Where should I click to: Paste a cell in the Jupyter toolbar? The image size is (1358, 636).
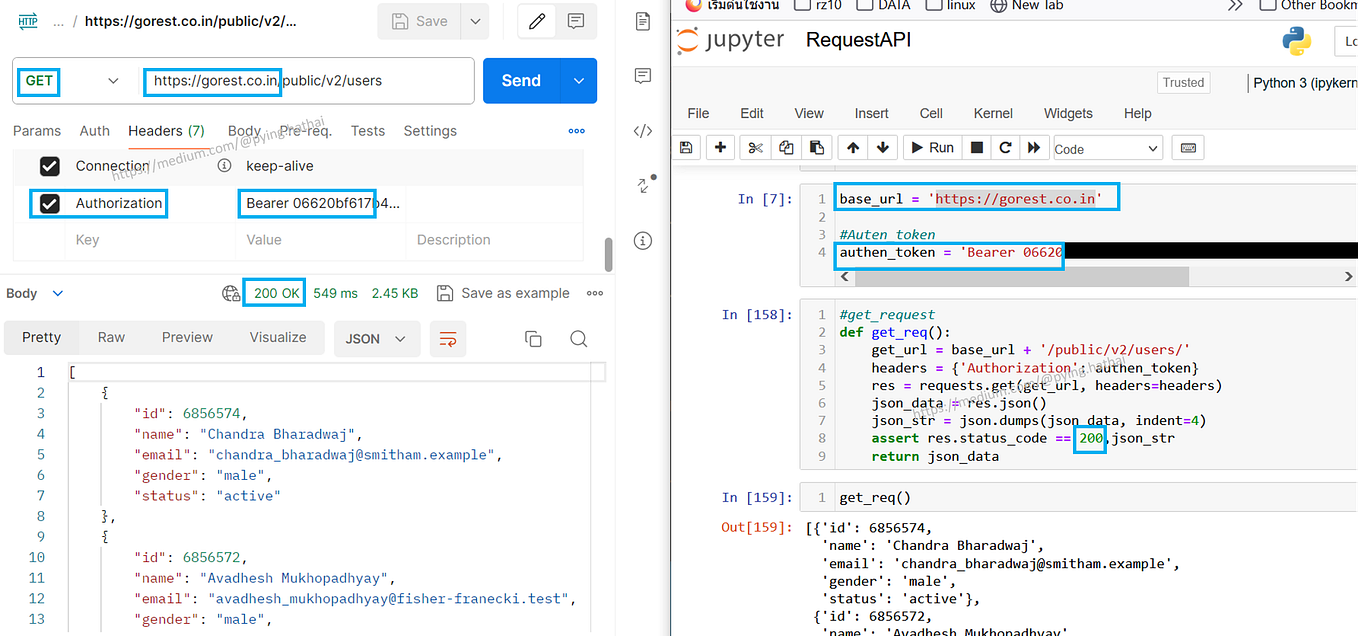click(x=819, y=147)
